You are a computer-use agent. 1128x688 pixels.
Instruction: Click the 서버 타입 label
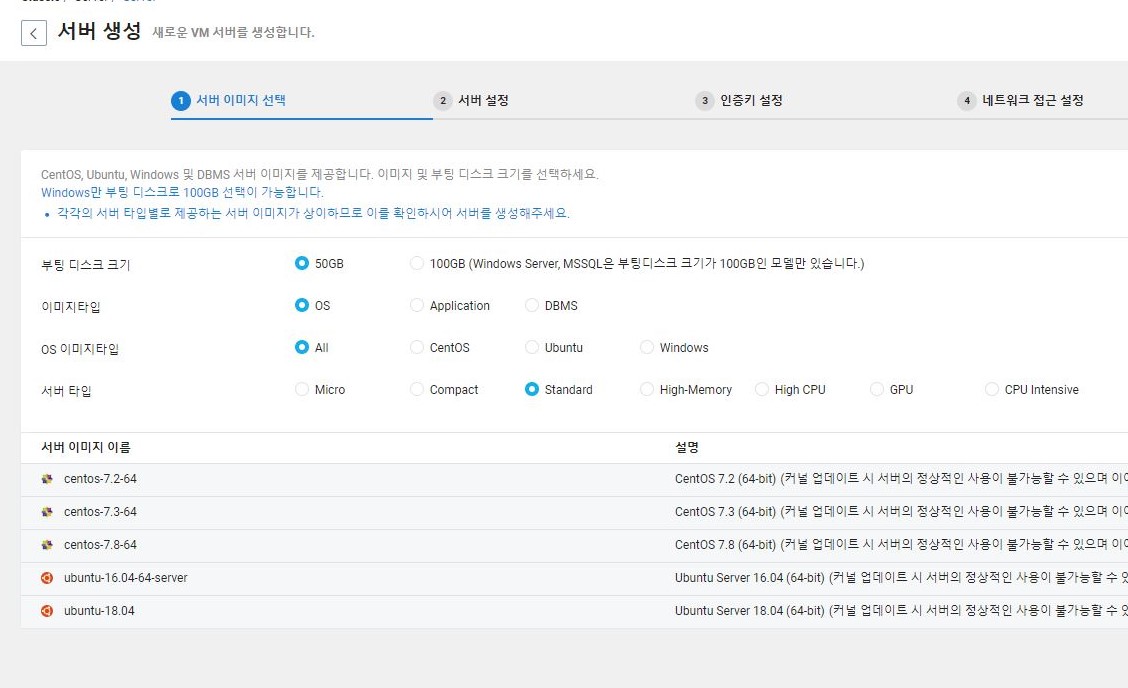(x=66, y=391)
